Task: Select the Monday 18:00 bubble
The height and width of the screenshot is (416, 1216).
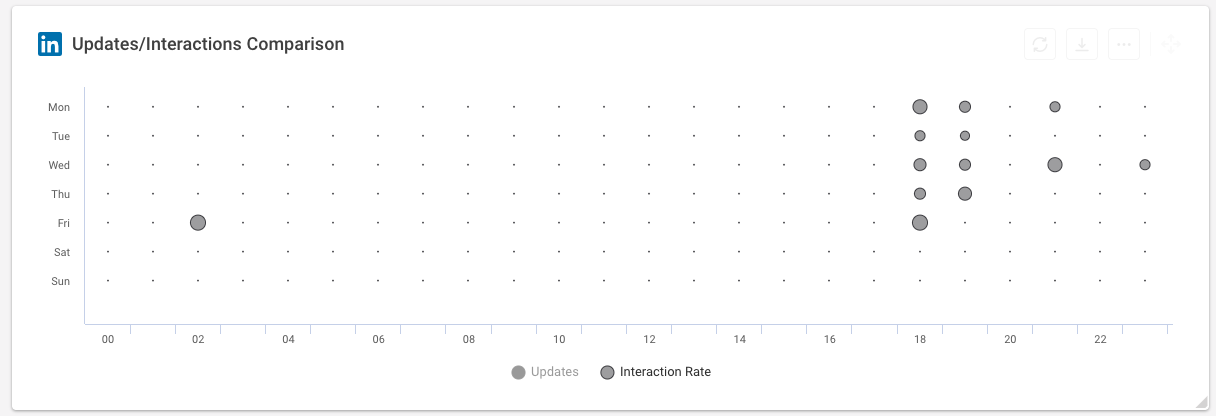Action: (x=920, y=106)
